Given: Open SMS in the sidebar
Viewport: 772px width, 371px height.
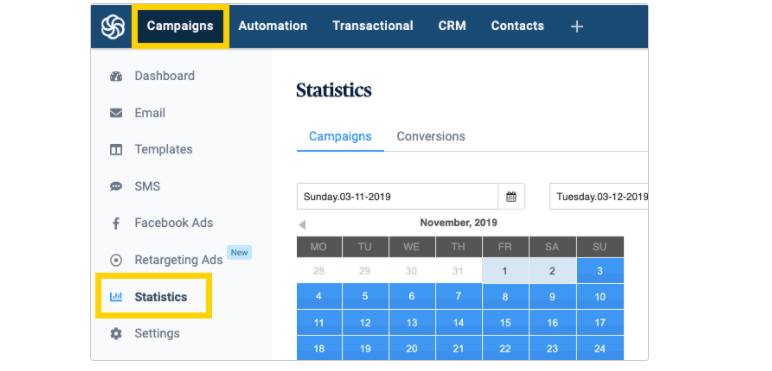Looking at the screenshot, I should pos(147,186).
